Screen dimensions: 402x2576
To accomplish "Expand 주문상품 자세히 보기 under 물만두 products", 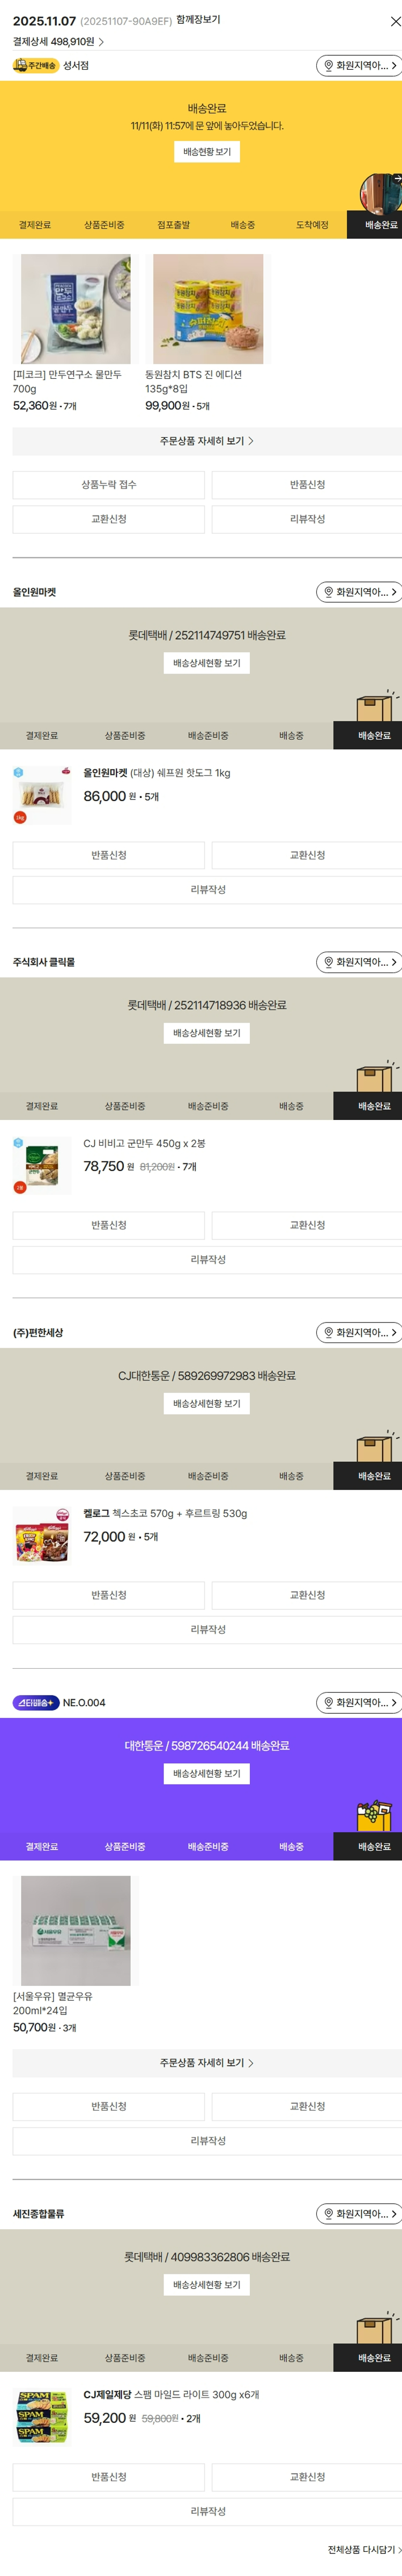I will (206, 441).
